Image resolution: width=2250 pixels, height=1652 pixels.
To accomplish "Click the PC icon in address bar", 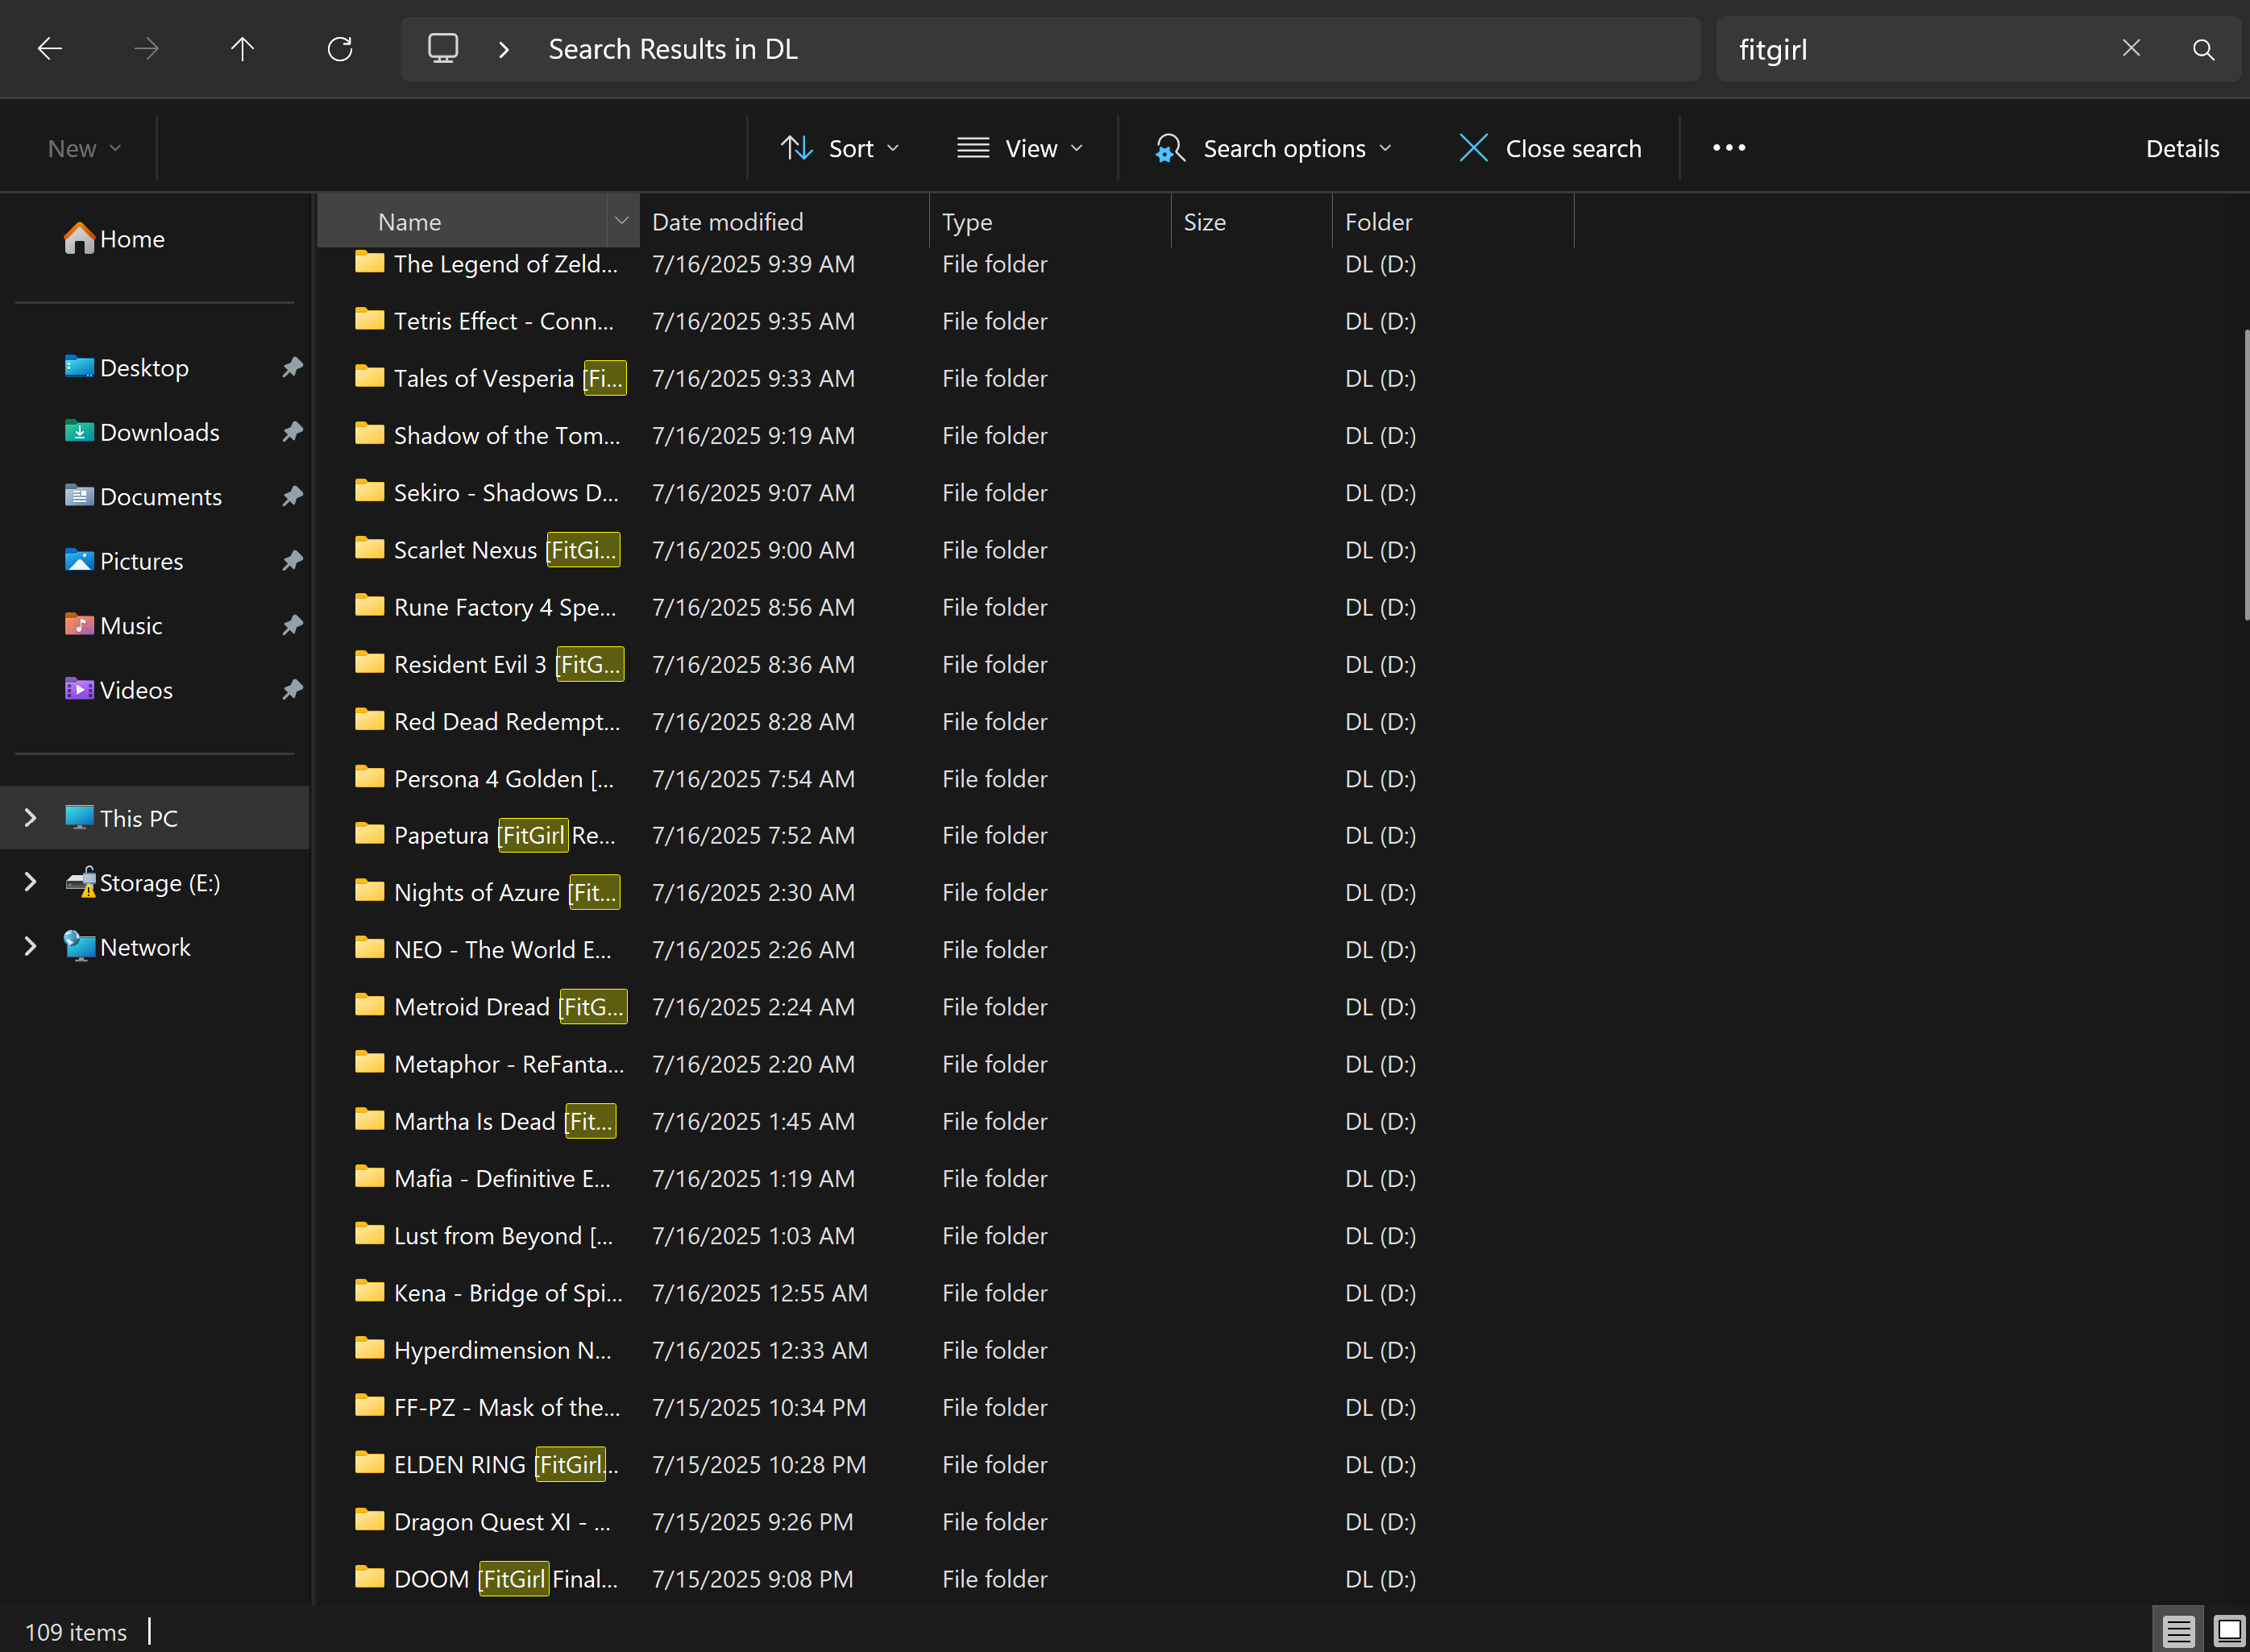I will [x=443, y=49].
